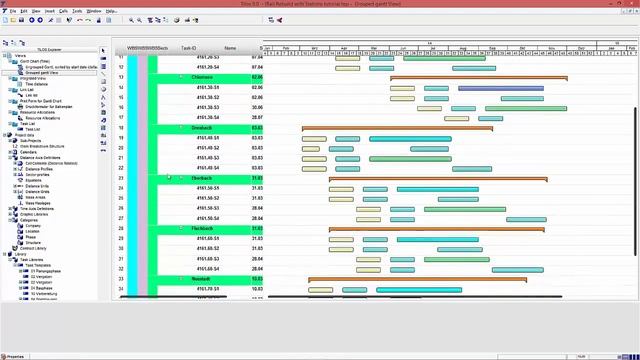Open the Edit menu
The width and height of the screenshot is (640, 360).
point(24,11)
